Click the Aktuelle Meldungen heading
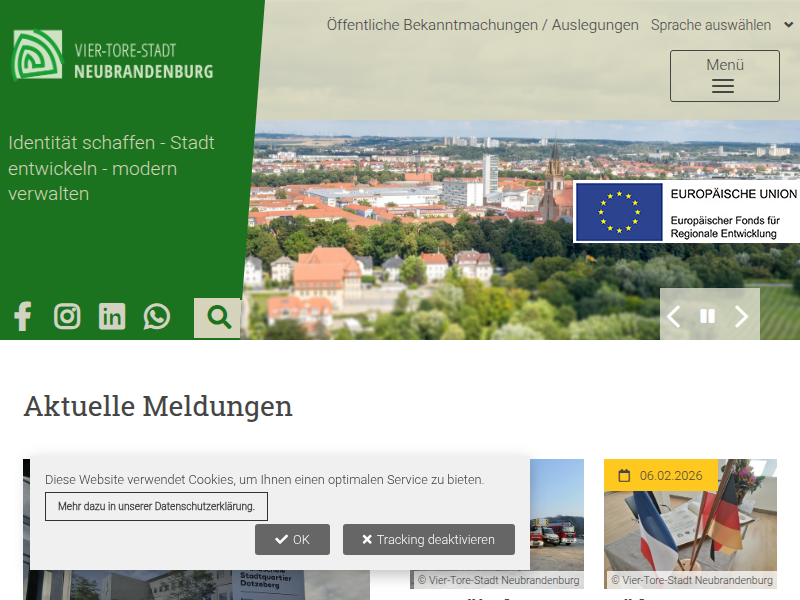Viewport: 800px width, 600px height. pos(158,406)
